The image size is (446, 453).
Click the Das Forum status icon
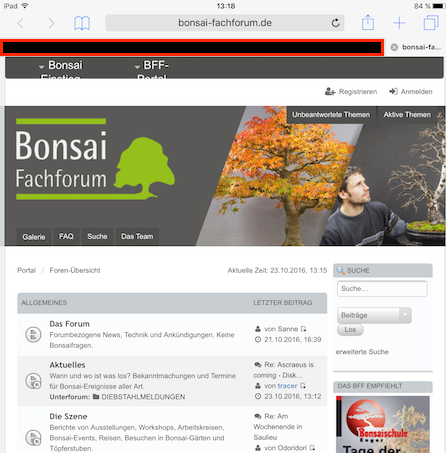pyautogui.click(x=33, y=334)
